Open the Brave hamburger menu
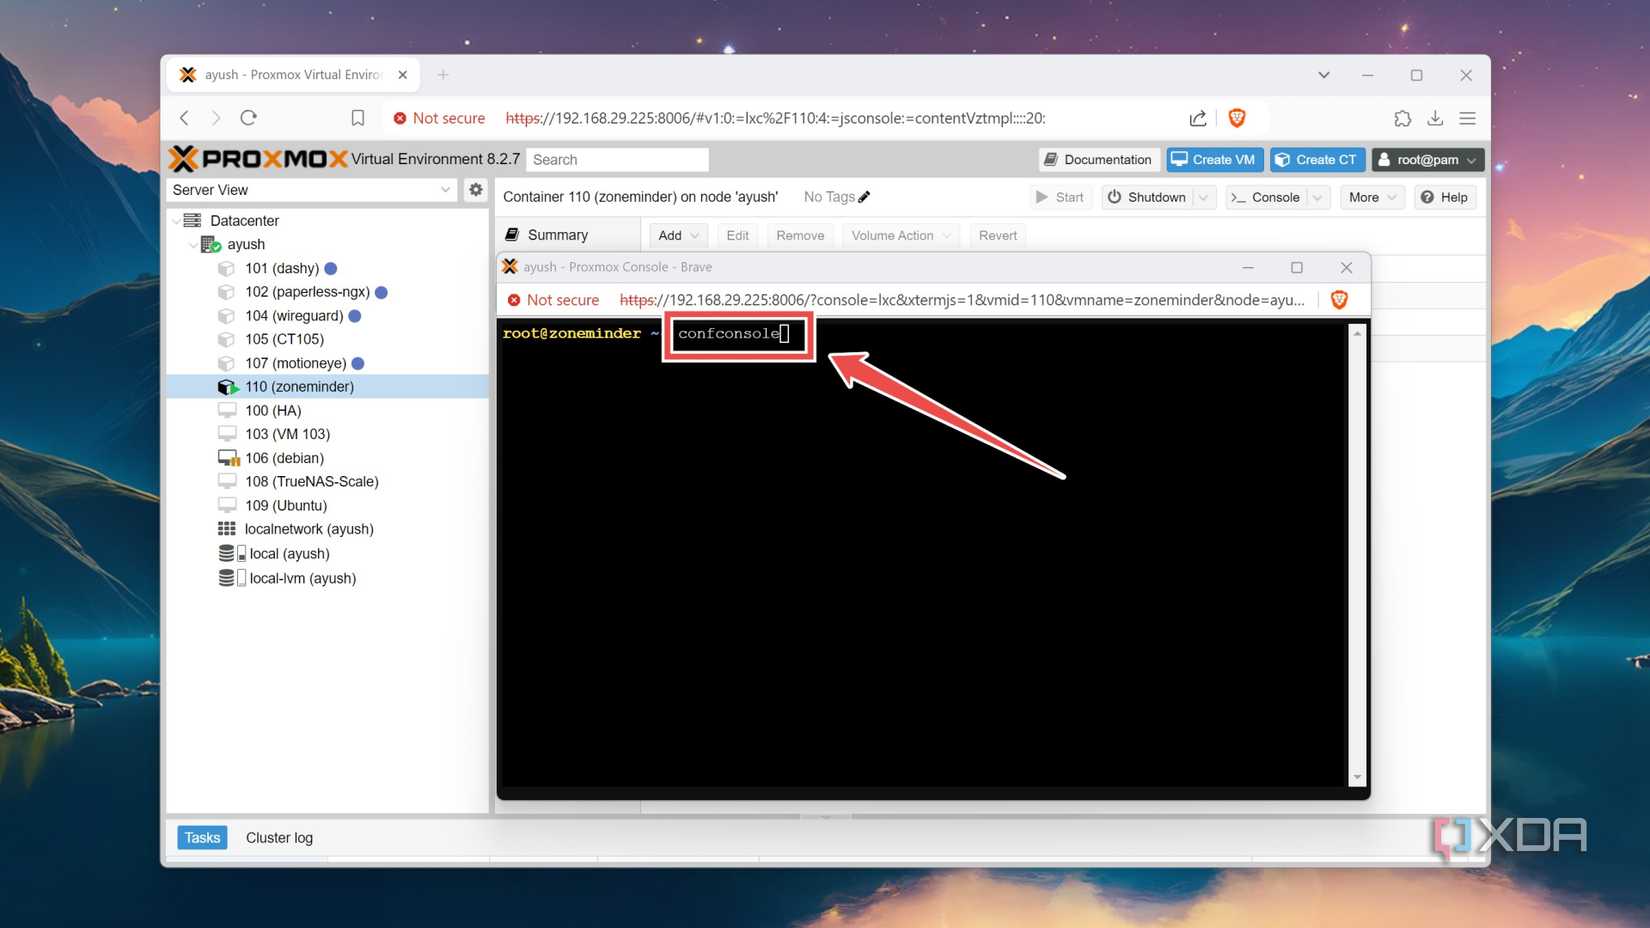Image resolution: width=1650 pixels, height=928 pixels. [1467, 118]
